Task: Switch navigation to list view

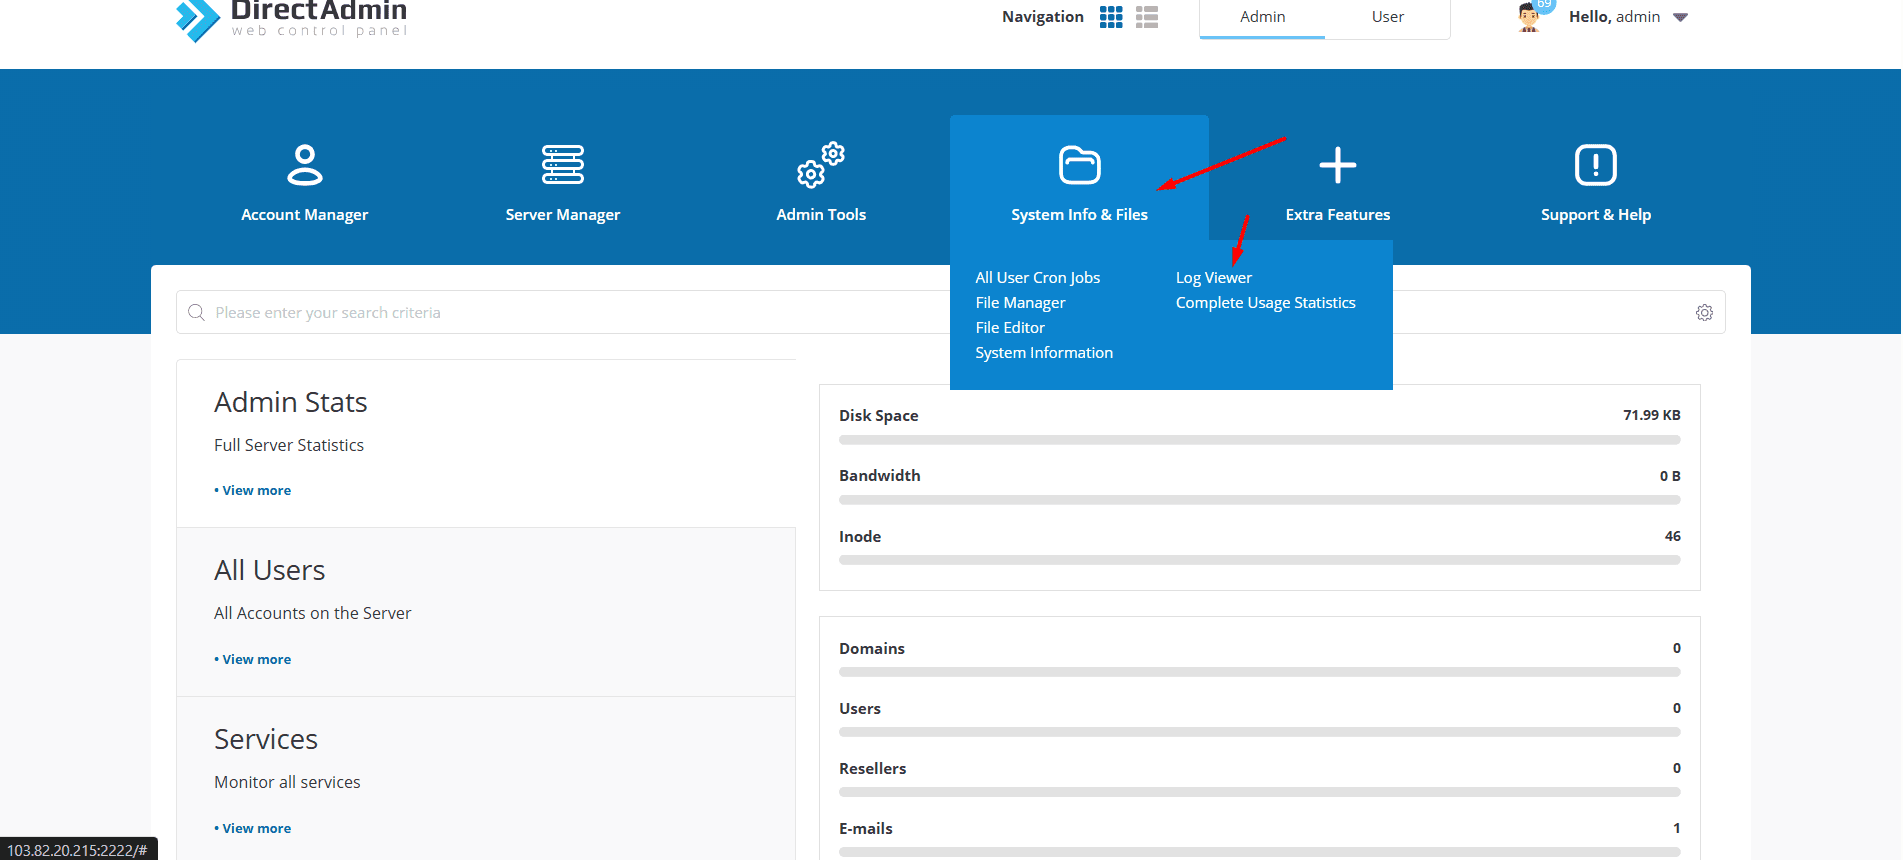Action: [x=1147, y=17]
